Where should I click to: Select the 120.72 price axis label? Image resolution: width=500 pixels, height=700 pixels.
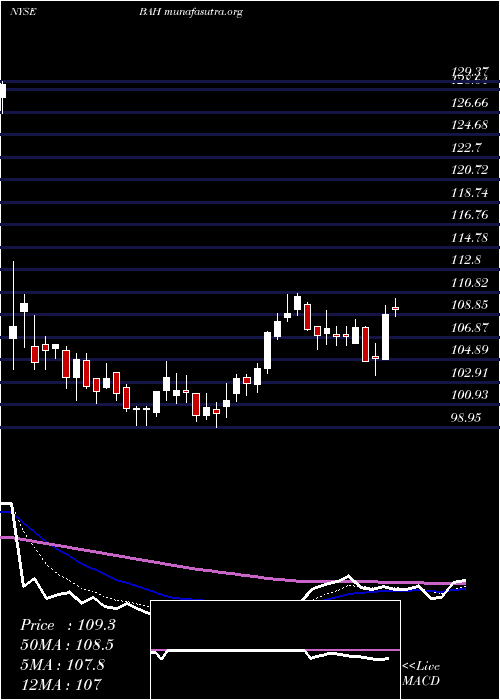[469, 170]
